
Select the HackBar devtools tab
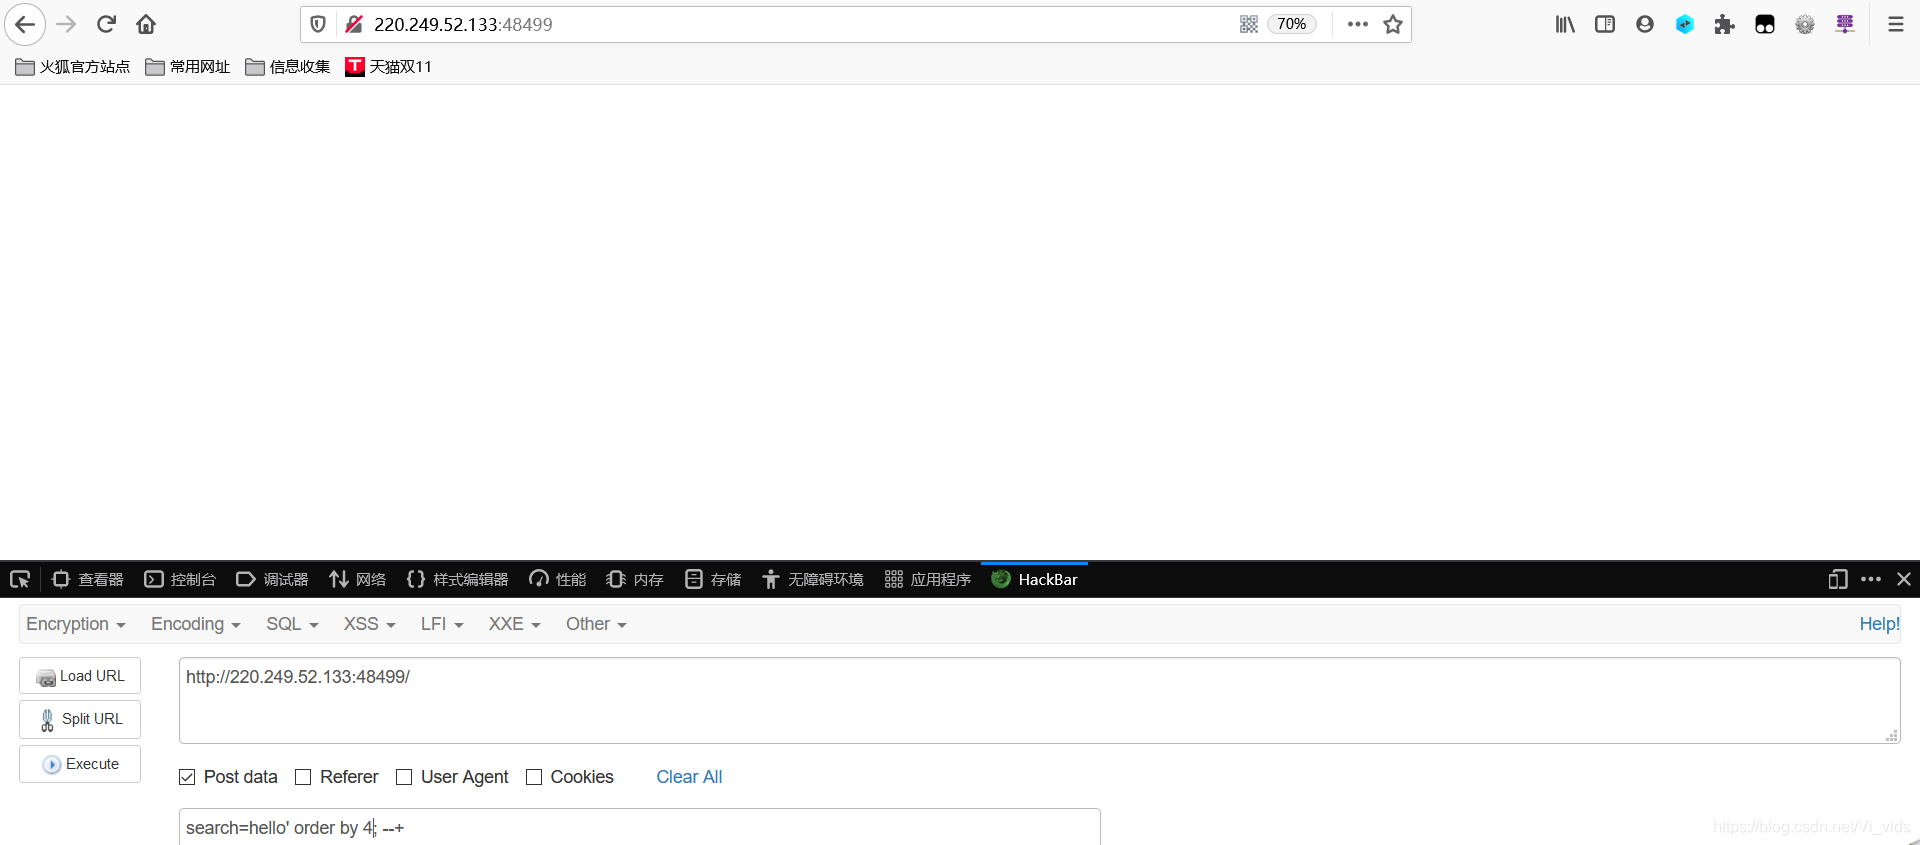(1034, 579)
